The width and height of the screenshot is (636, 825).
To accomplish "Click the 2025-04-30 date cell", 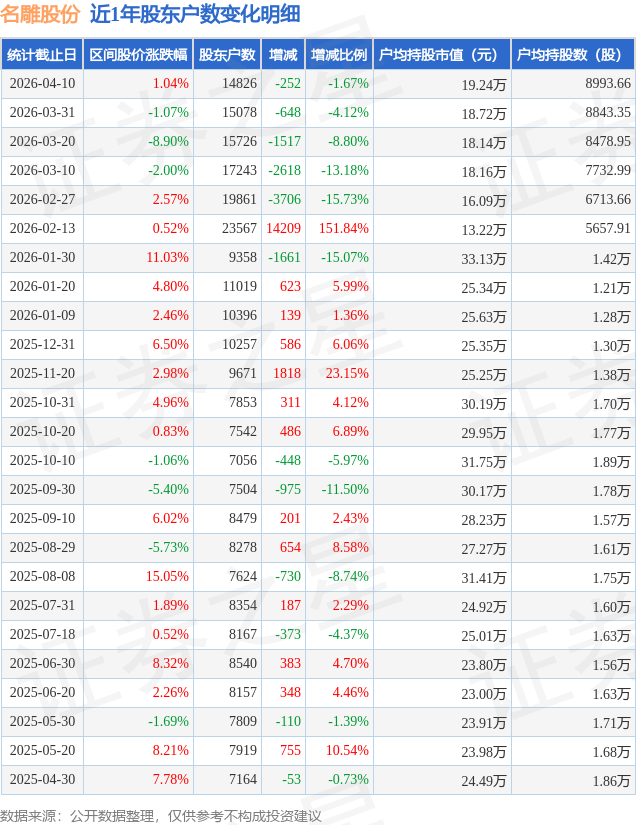I will 42,779.
